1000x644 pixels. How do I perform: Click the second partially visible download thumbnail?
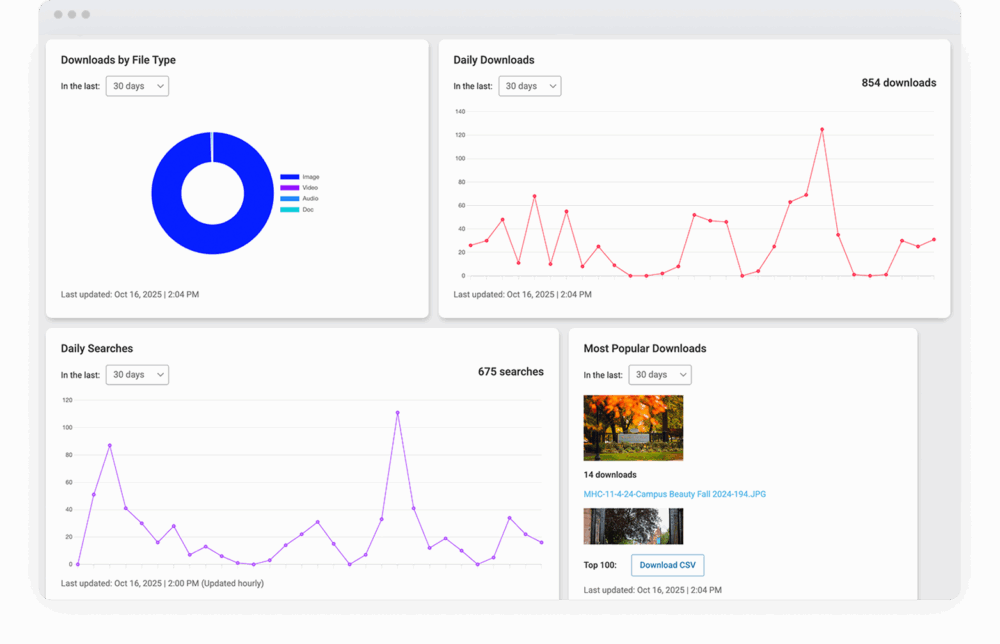point(633,527)
